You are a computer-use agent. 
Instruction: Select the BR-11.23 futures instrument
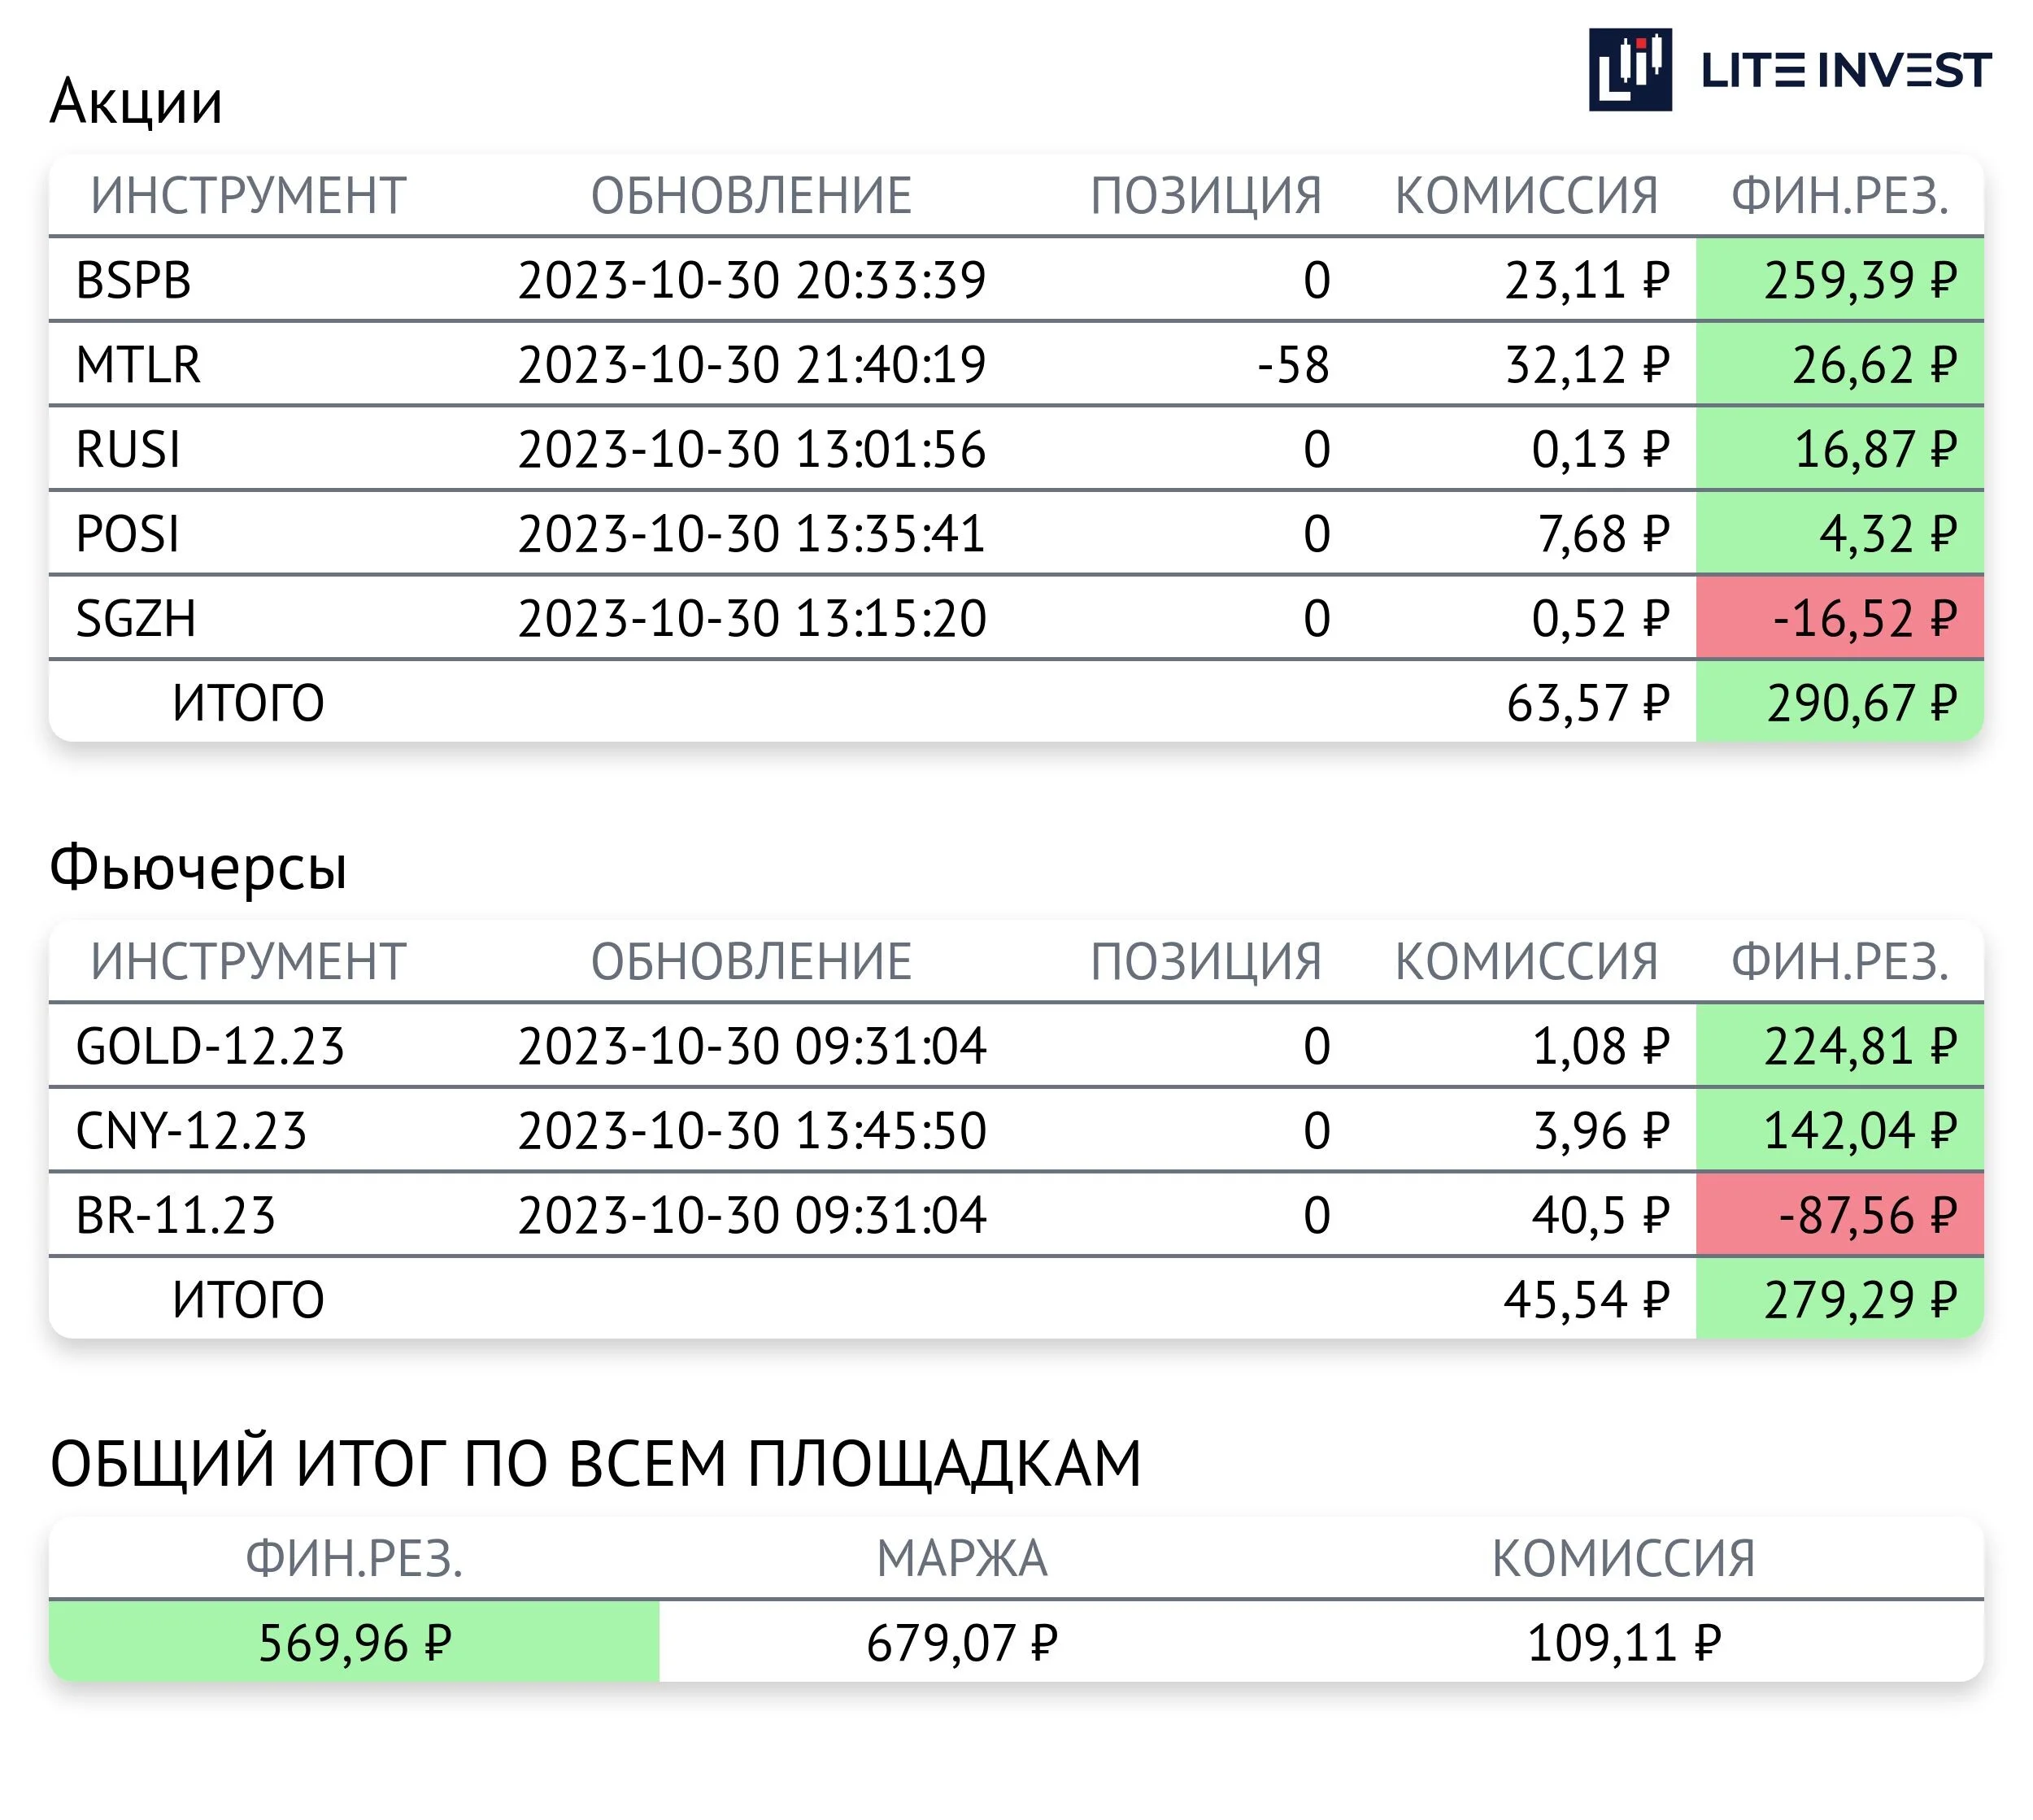click(175, 1216)
